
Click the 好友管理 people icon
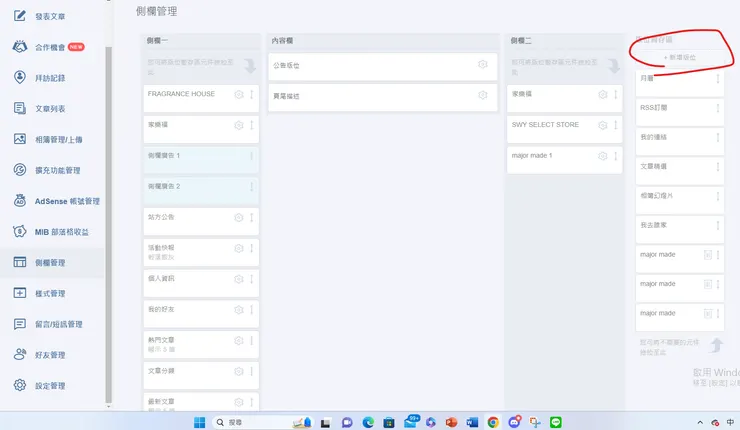click(x=20, y=354)
